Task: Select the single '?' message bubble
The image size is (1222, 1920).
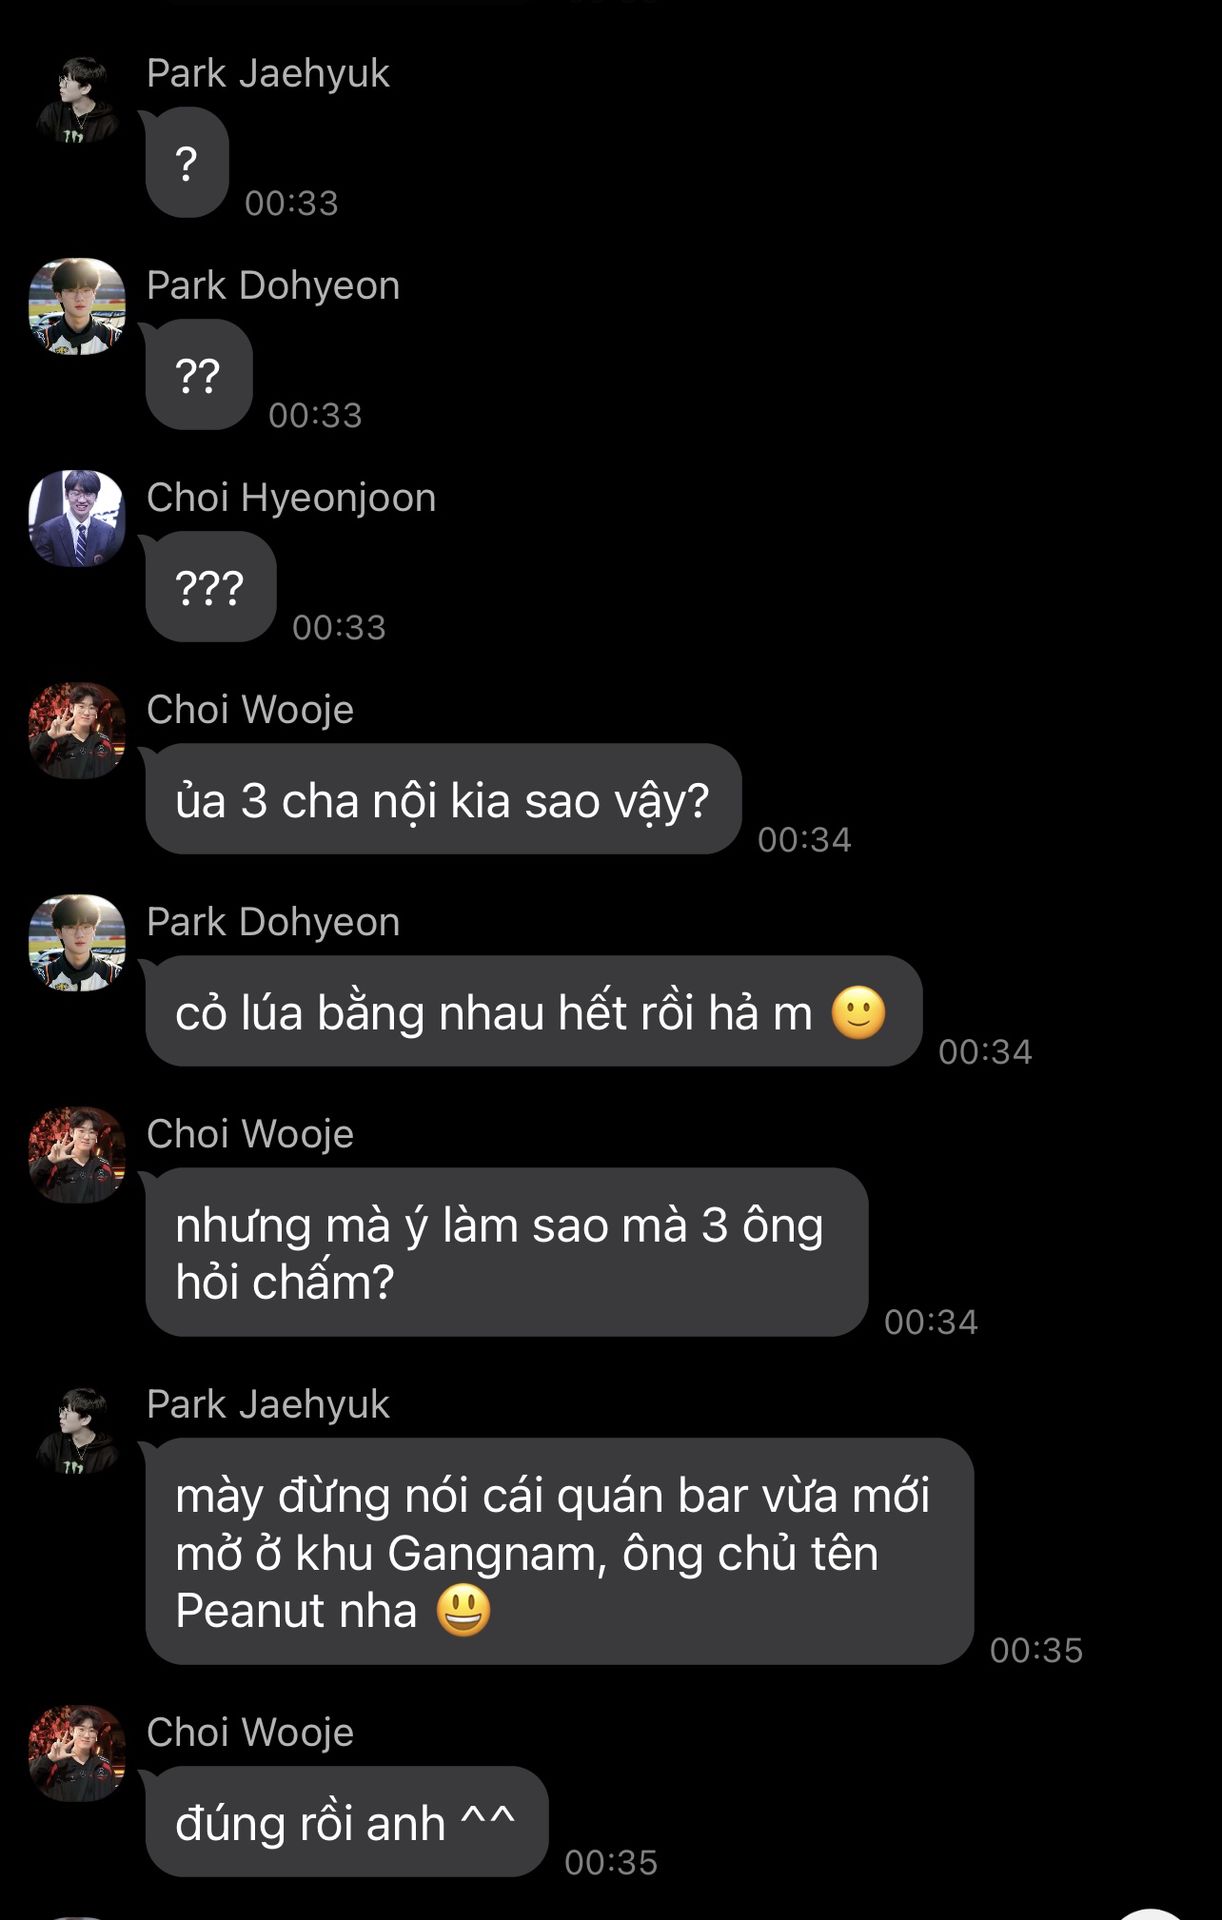Action: [187, 162]
